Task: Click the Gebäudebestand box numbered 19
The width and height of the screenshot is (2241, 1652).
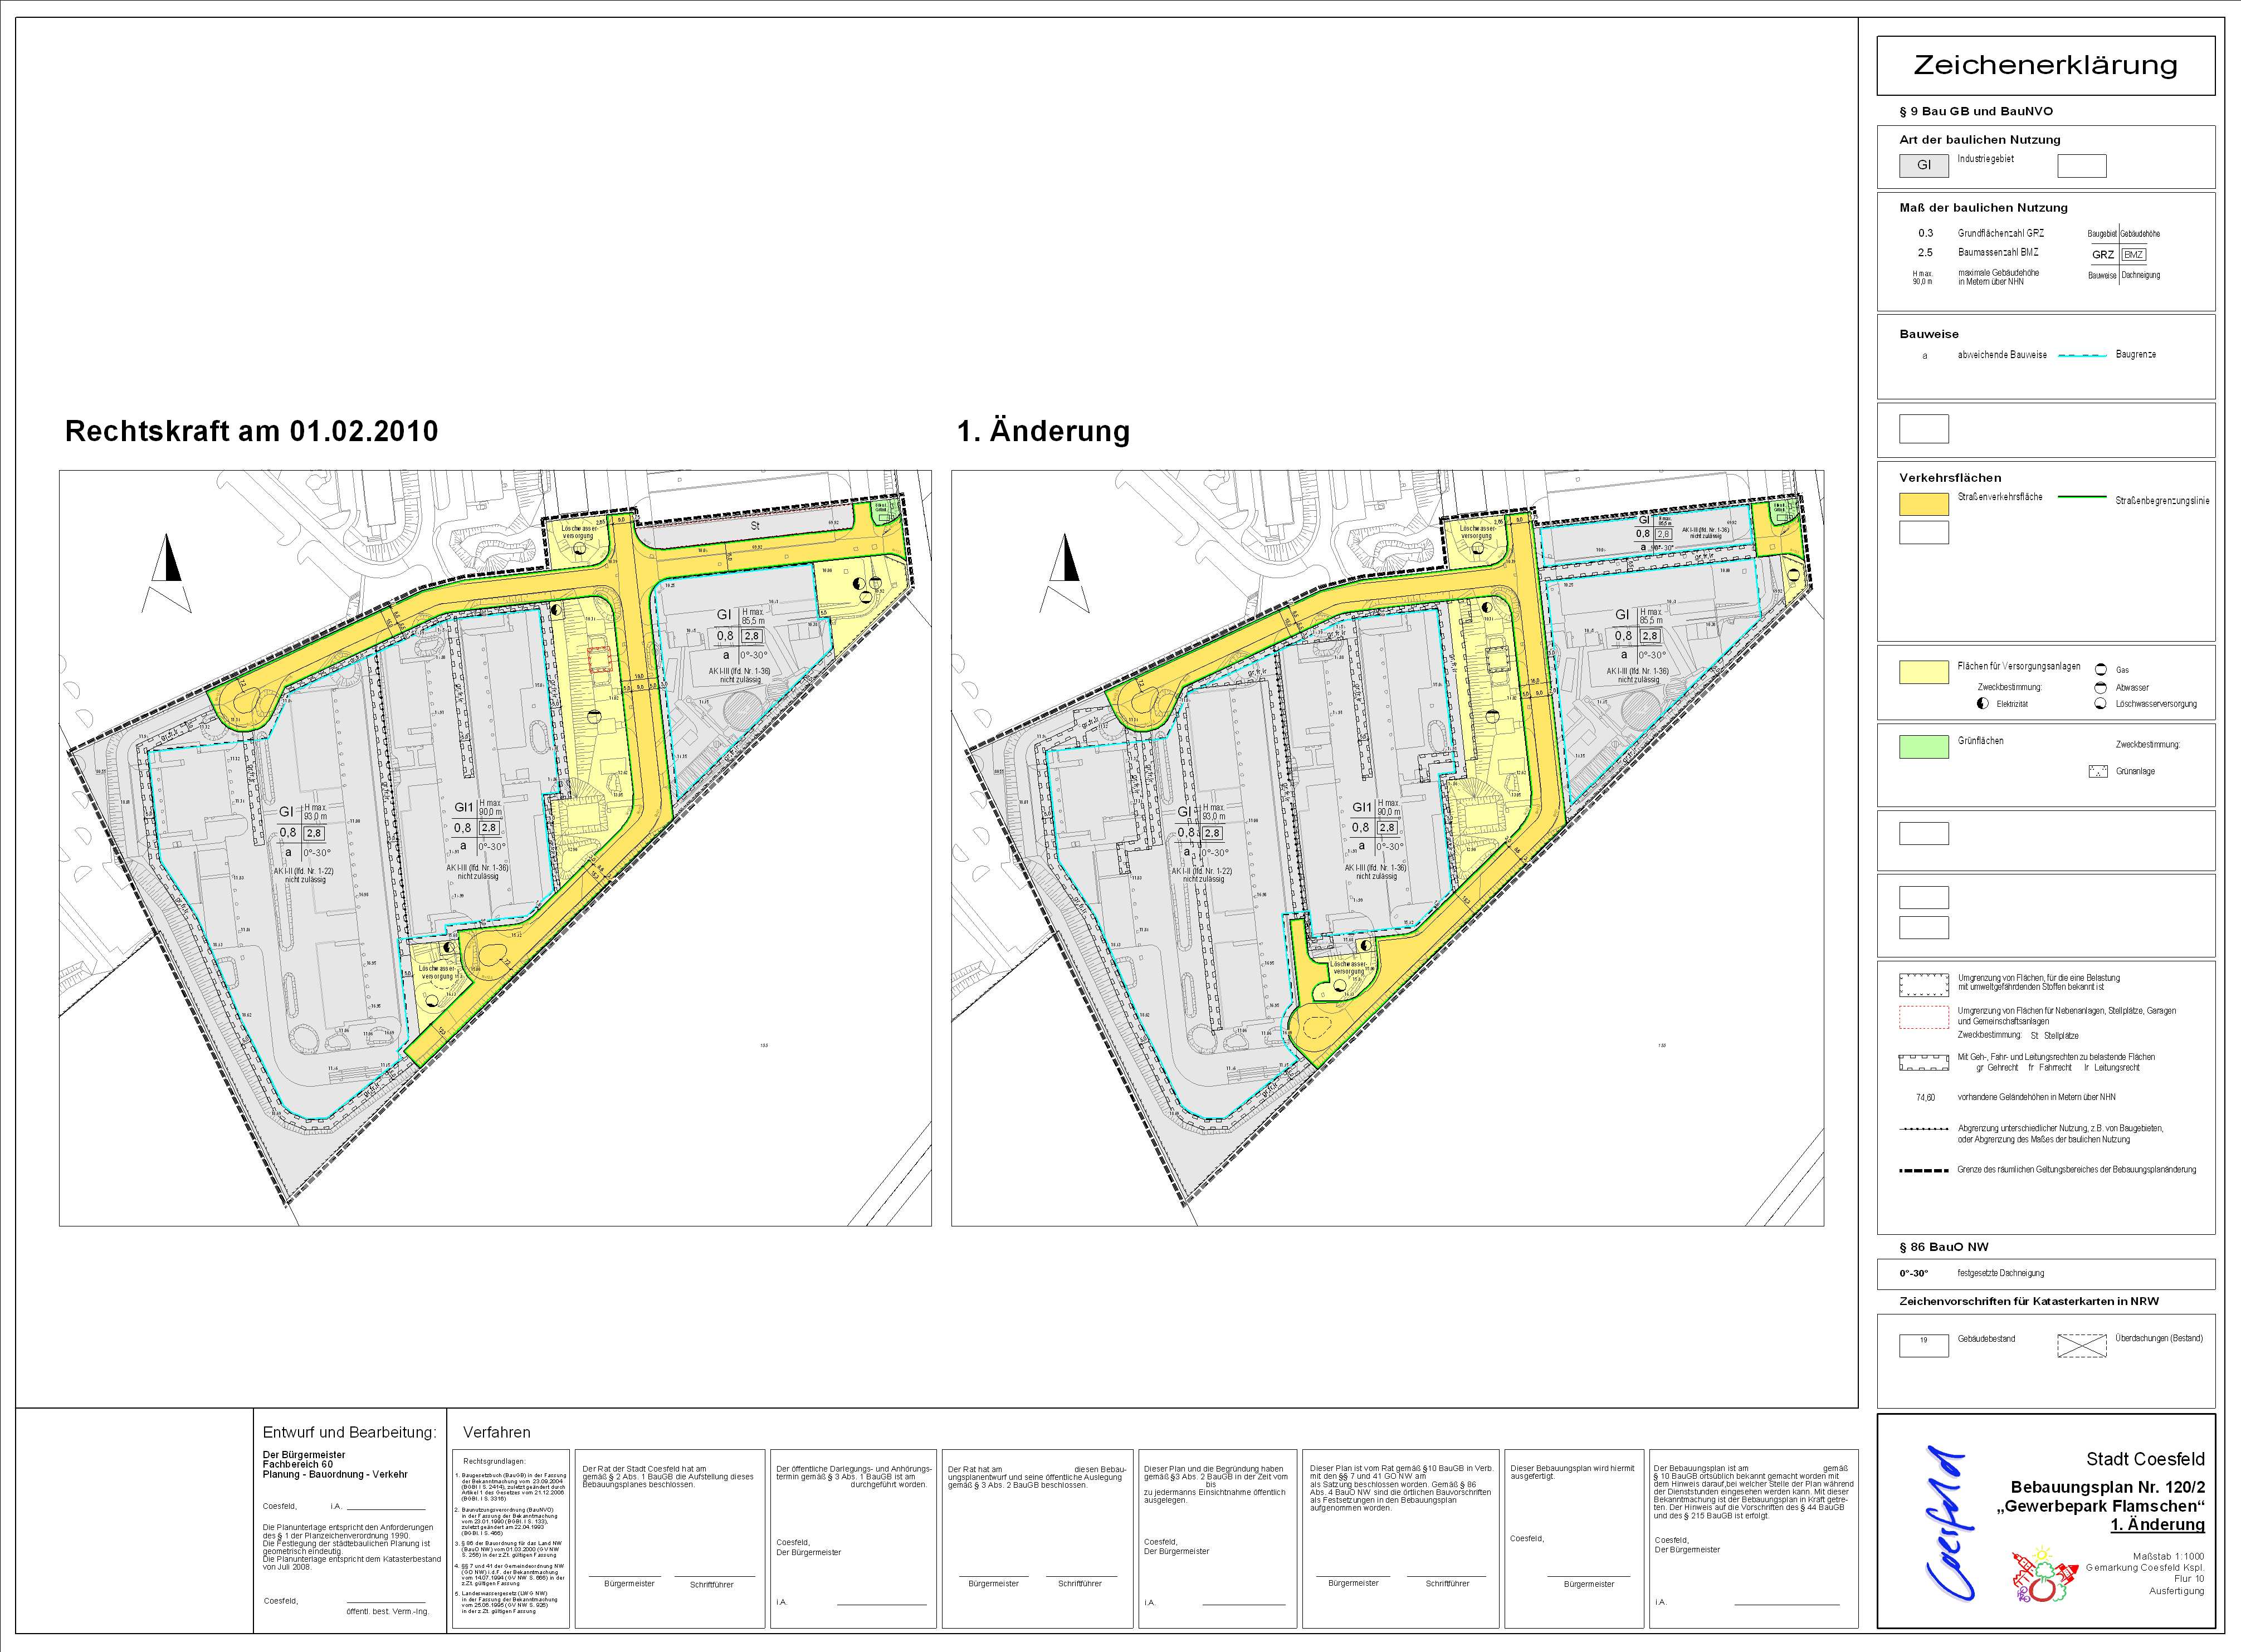Action: 1924,1345
